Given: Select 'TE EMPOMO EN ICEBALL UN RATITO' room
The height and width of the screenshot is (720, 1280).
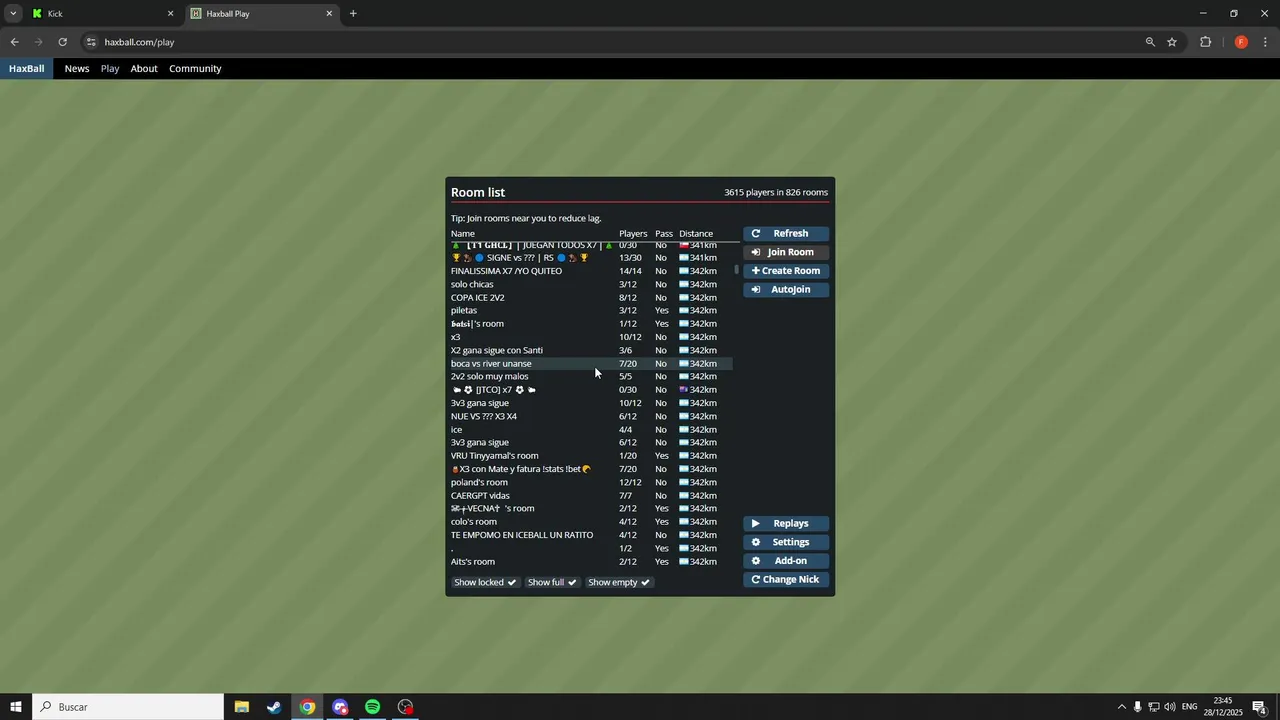Looking at the screenshot, I should point(591,535).
